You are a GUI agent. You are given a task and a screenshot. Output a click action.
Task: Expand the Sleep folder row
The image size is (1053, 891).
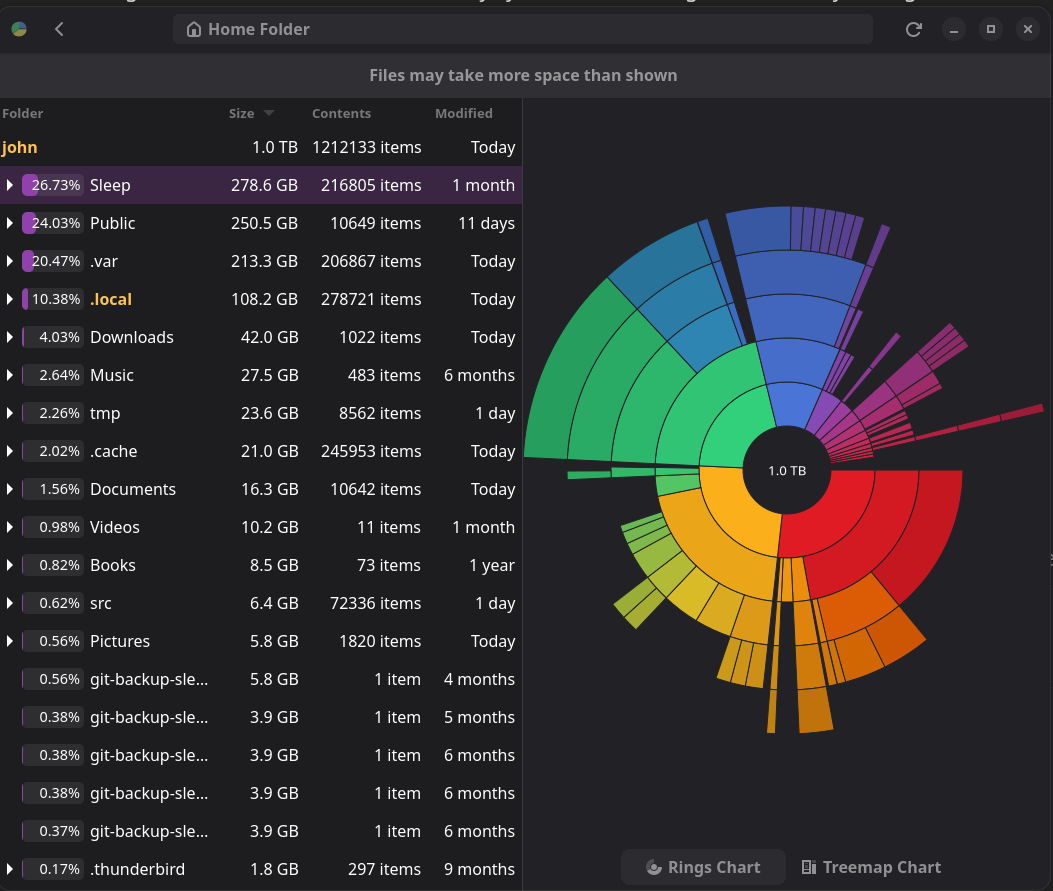pyautogui.click(x=9, y=185)
